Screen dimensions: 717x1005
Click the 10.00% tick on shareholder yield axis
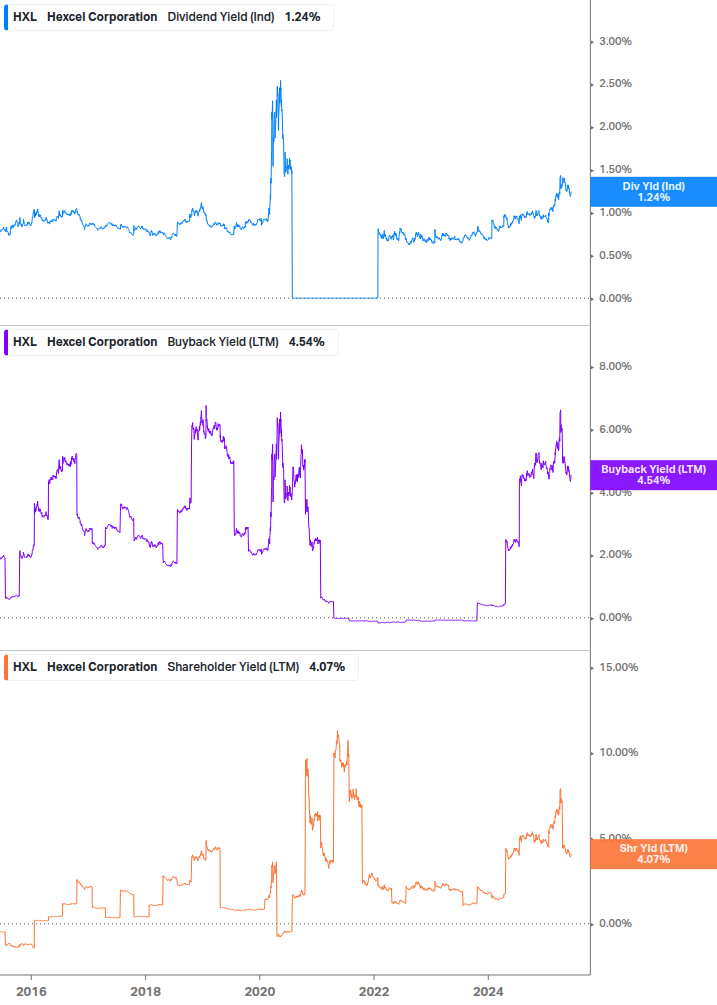(618, 752)
